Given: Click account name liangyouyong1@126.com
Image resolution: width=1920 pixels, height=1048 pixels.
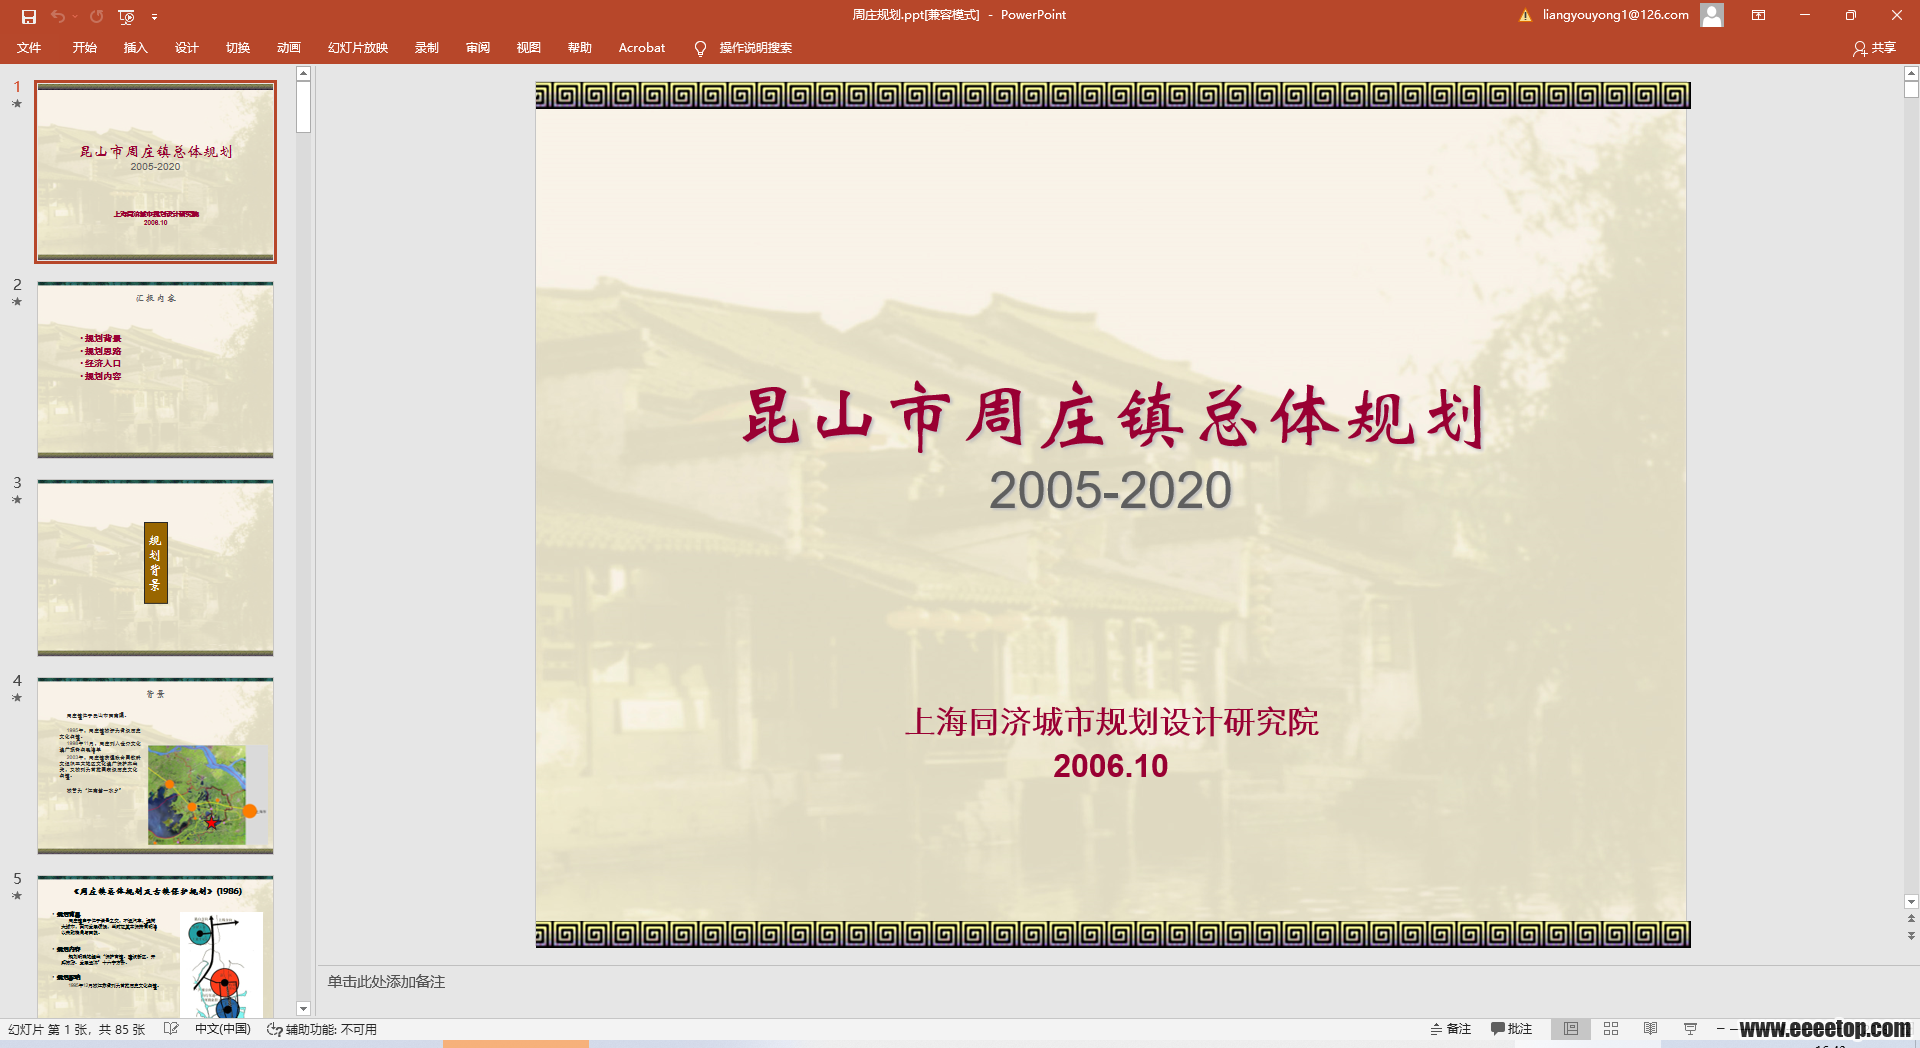Looking at the screenshot, I should click(1615, 15).
